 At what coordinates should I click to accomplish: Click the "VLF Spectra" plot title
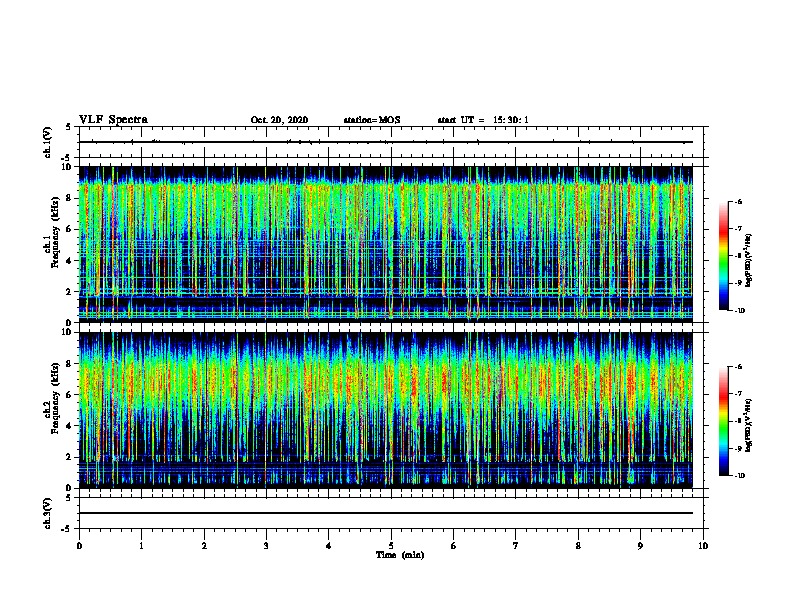click(x=113, y=120)
